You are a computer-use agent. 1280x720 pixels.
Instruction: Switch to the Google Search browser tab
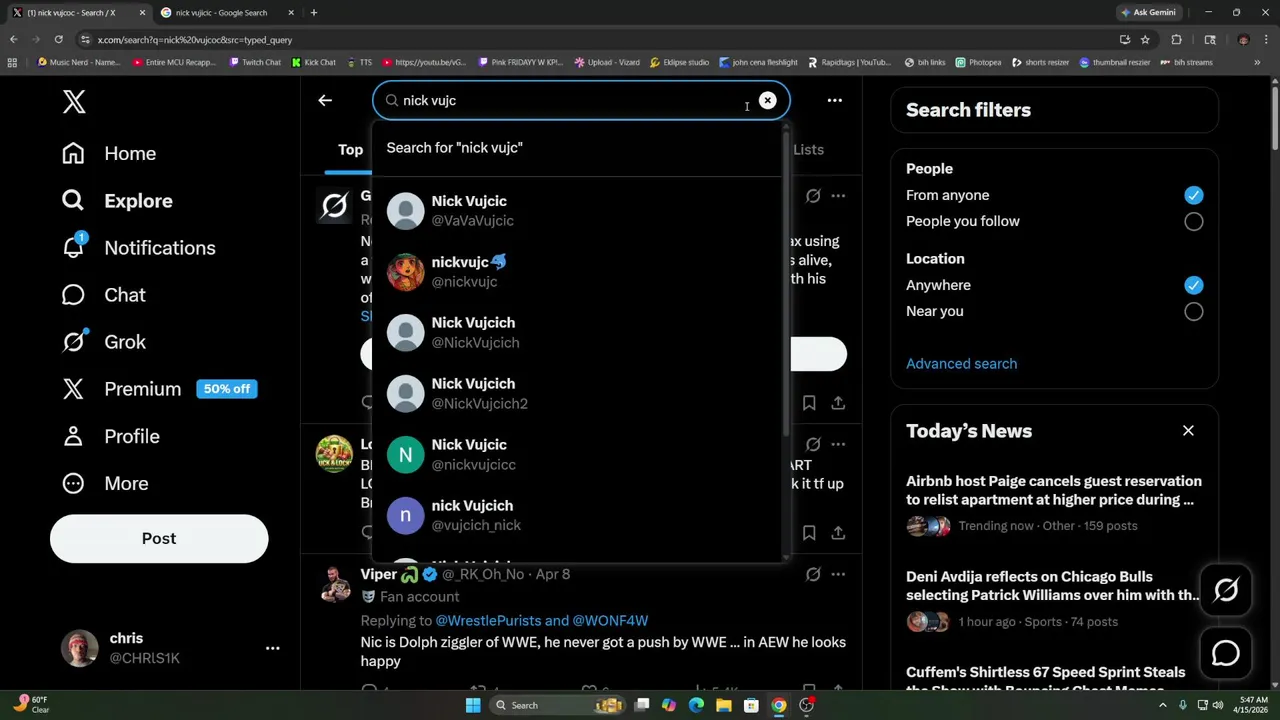point(228,12)
